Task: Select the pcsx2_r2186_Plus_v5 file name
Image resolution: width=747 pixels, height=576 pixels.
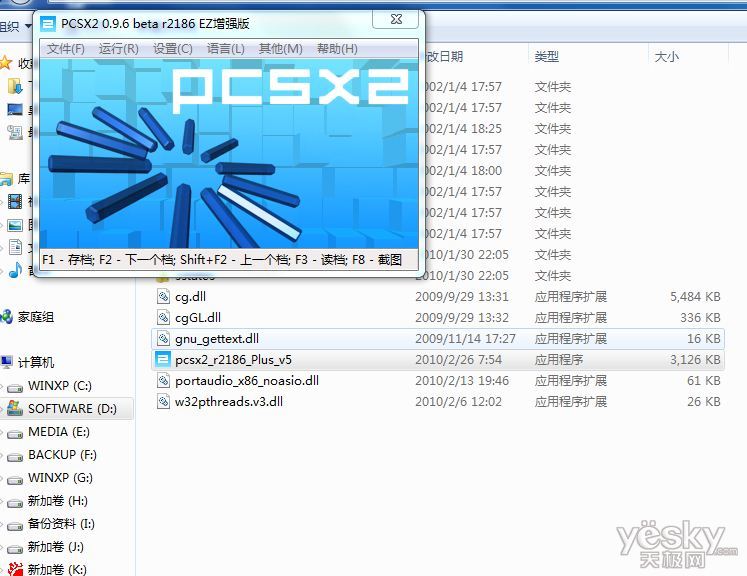Action: pos(233,360)
